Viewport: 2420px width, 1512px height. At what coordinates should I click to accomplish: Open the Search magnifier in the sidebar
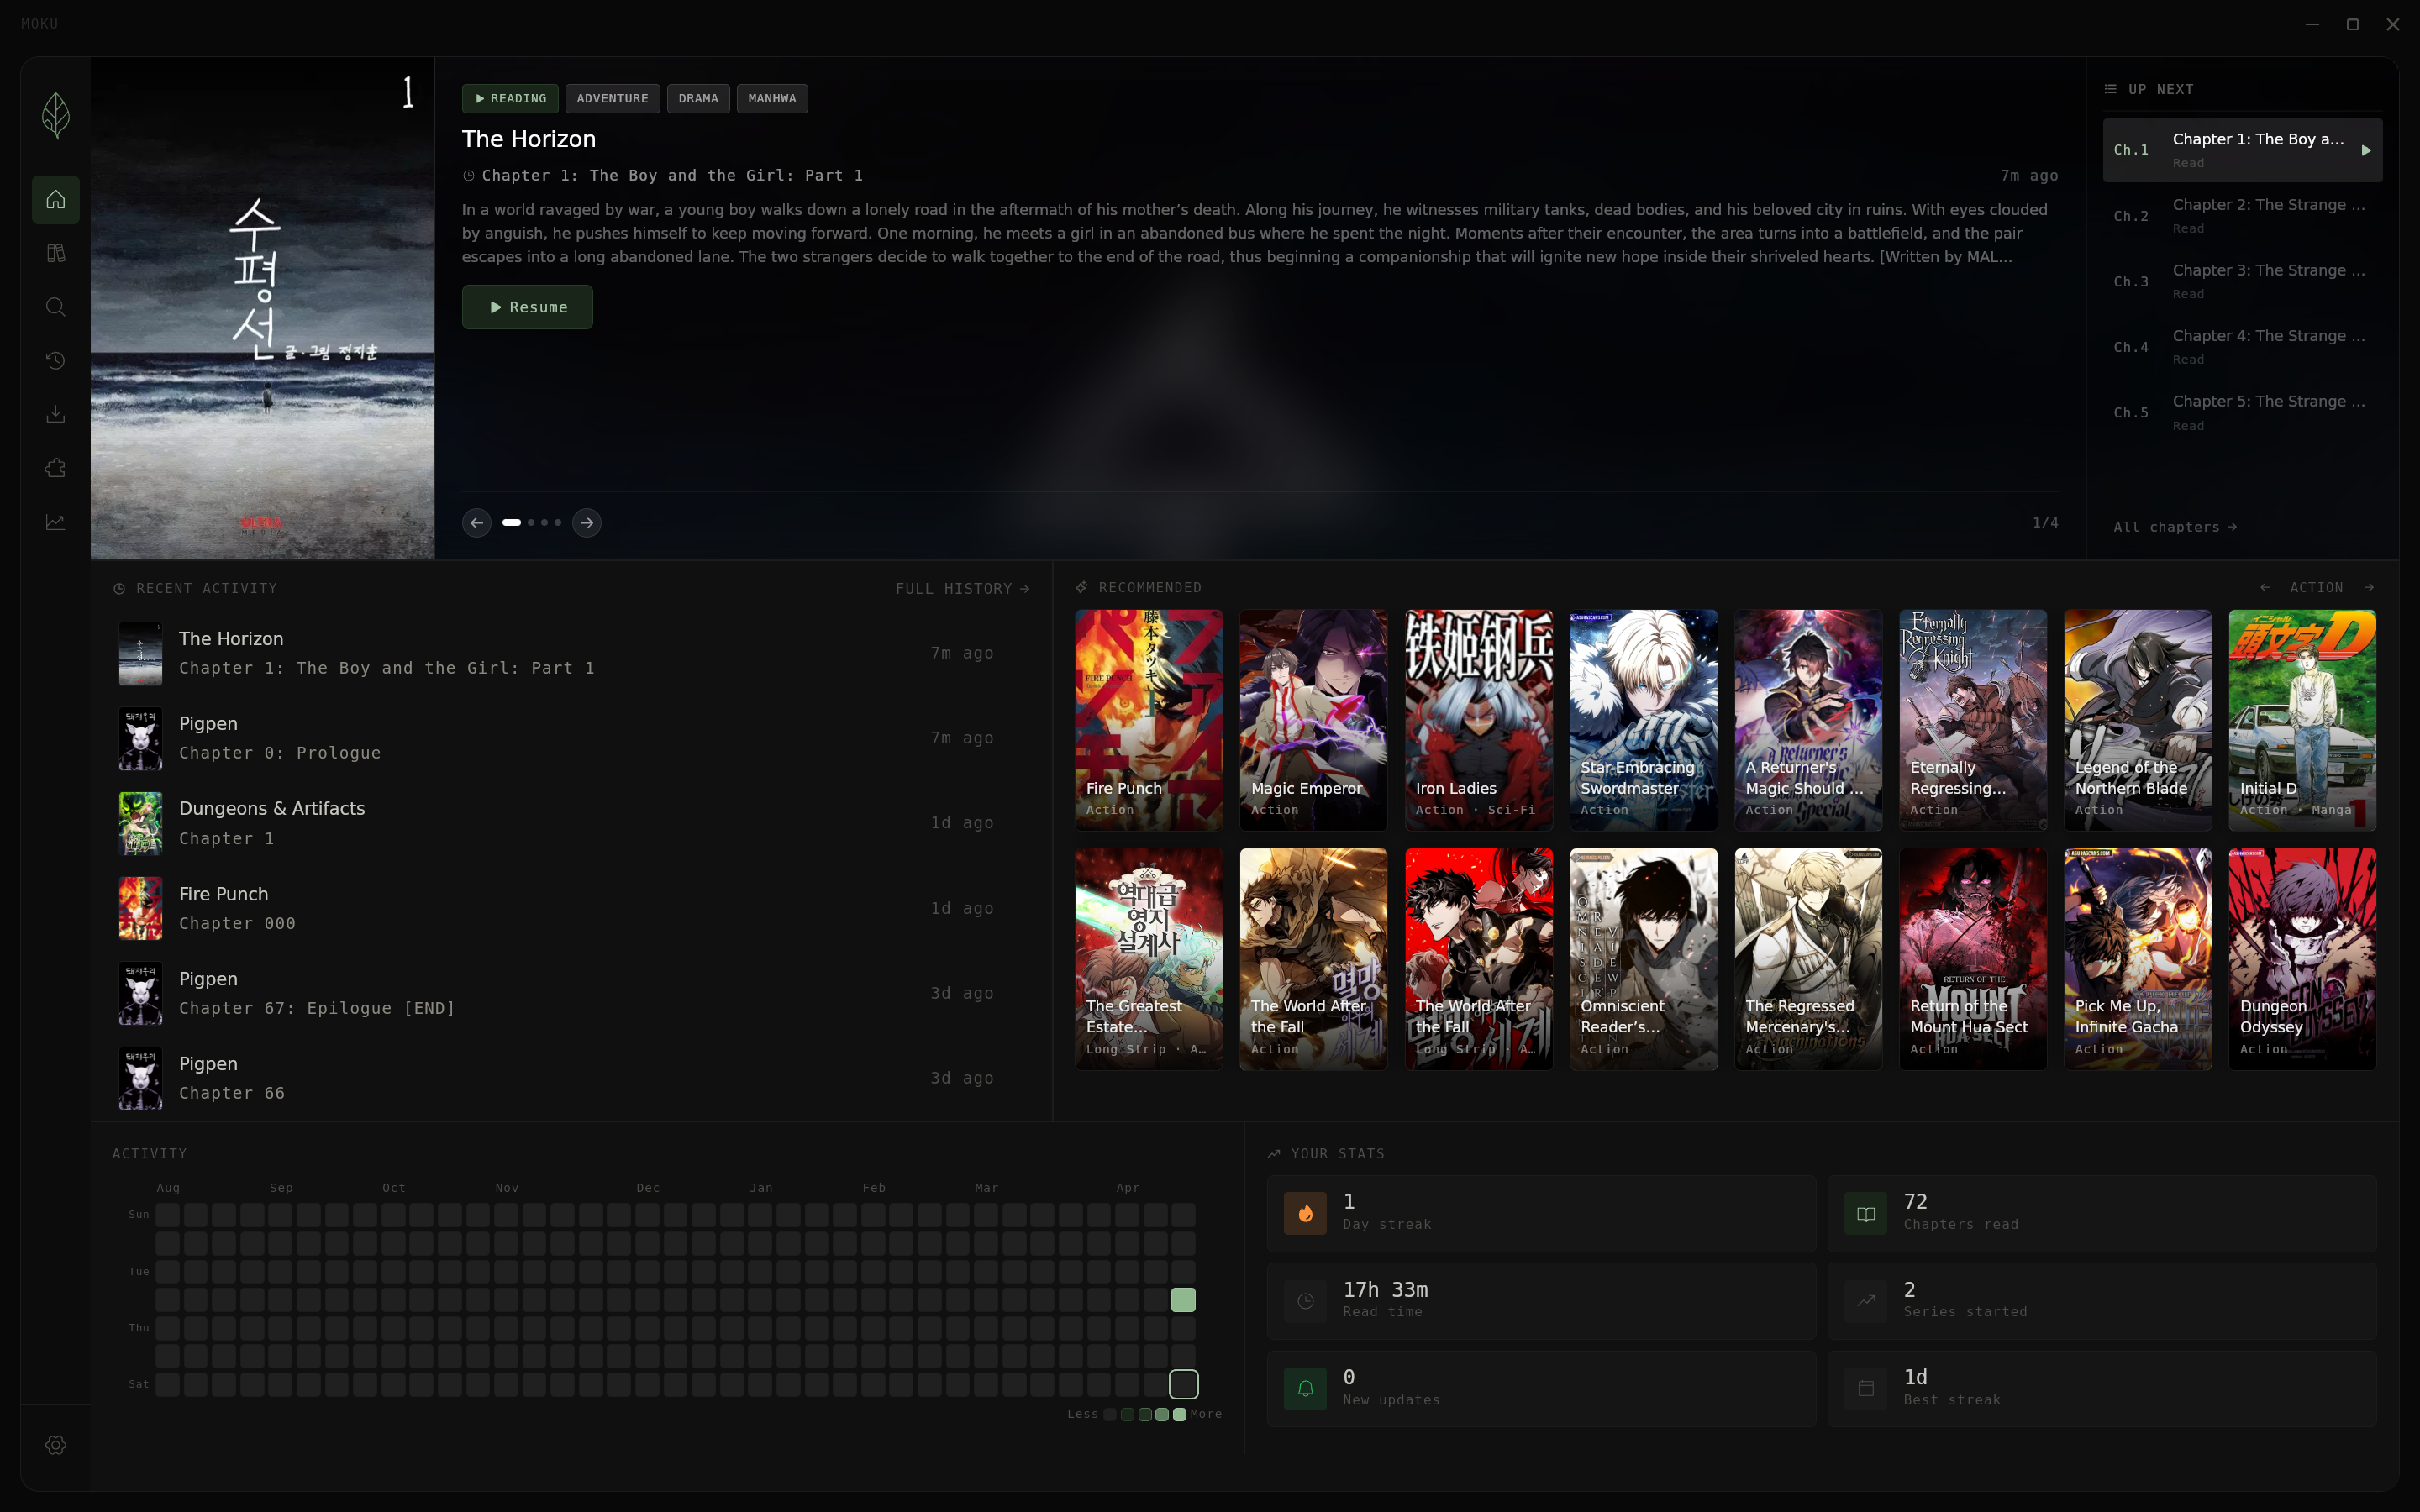click(56, 307)
